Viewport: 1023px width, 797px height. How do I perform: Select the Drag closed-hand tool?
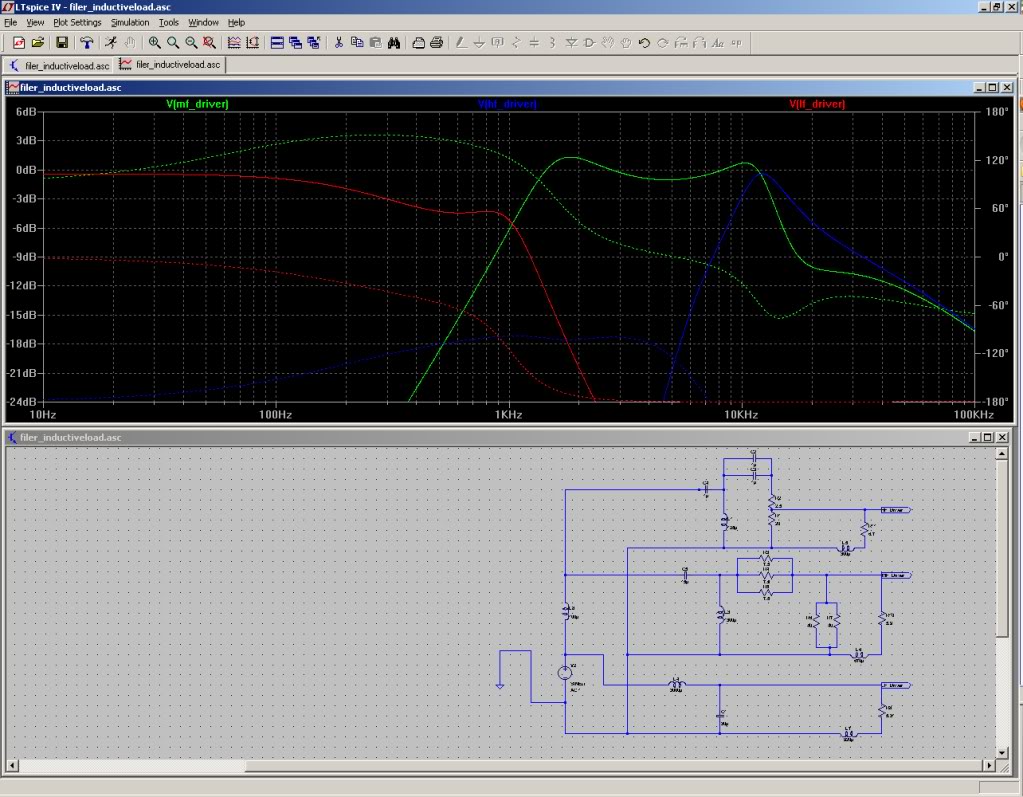coord(626,43)
